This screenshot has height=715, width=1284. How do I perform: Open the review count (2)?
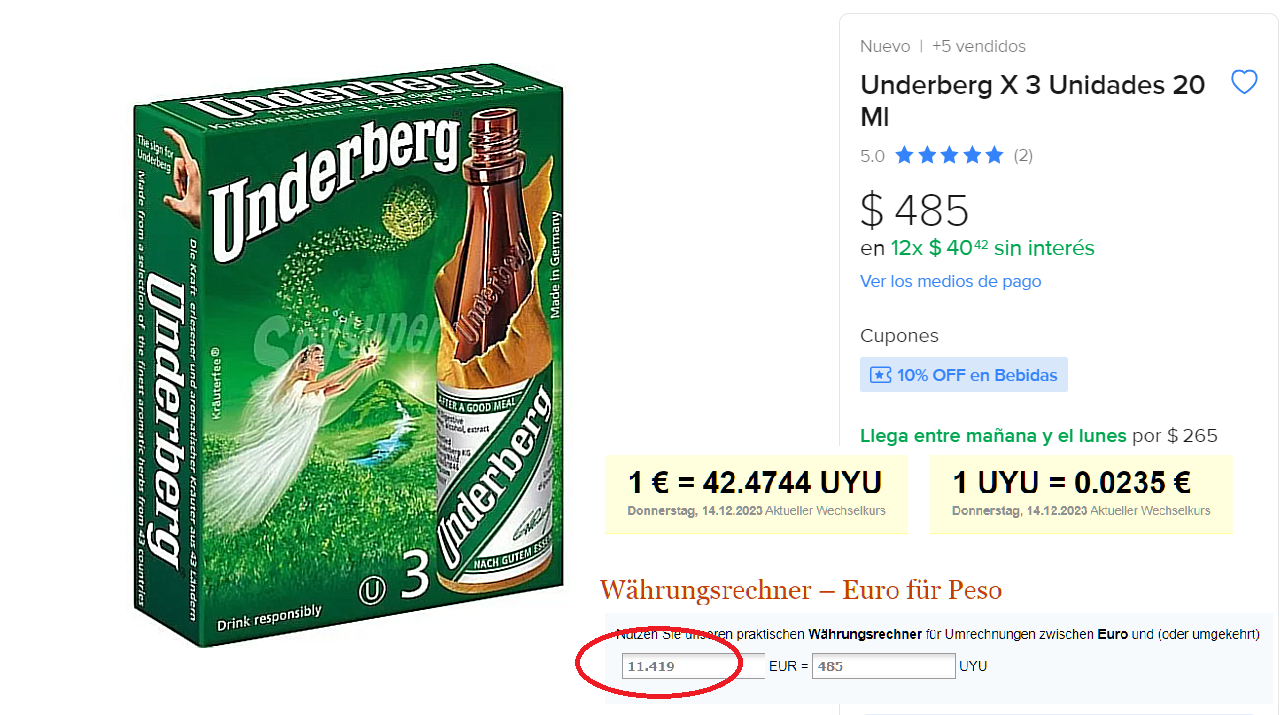(x=1023, y=155)
